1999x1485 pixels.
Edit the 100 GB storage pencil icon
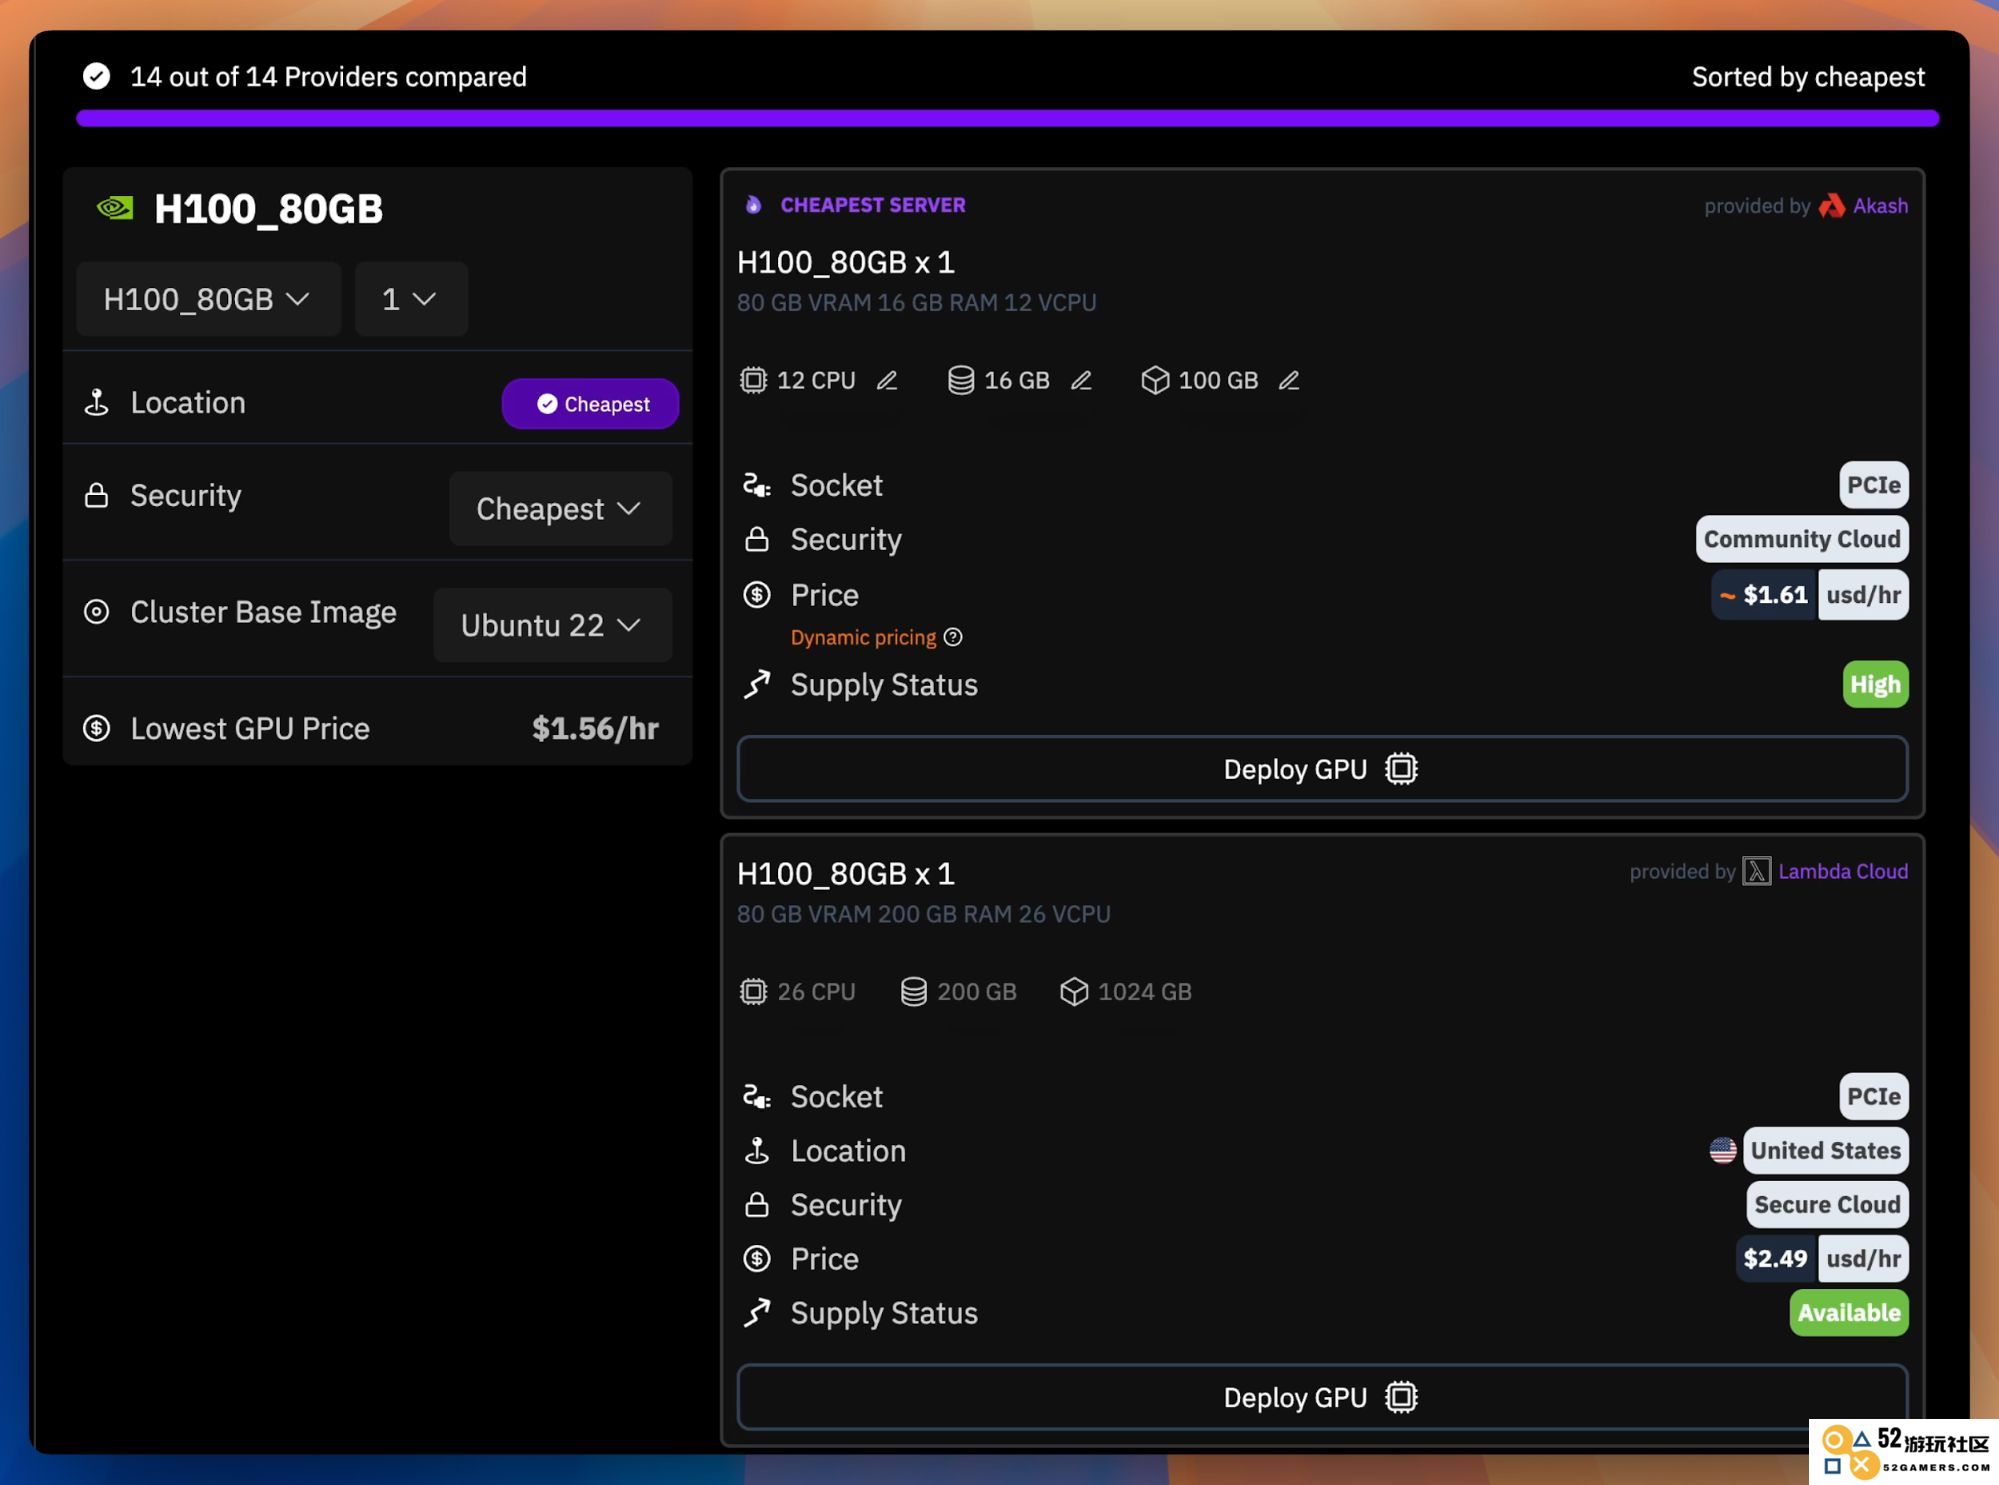click(1289, 380)
